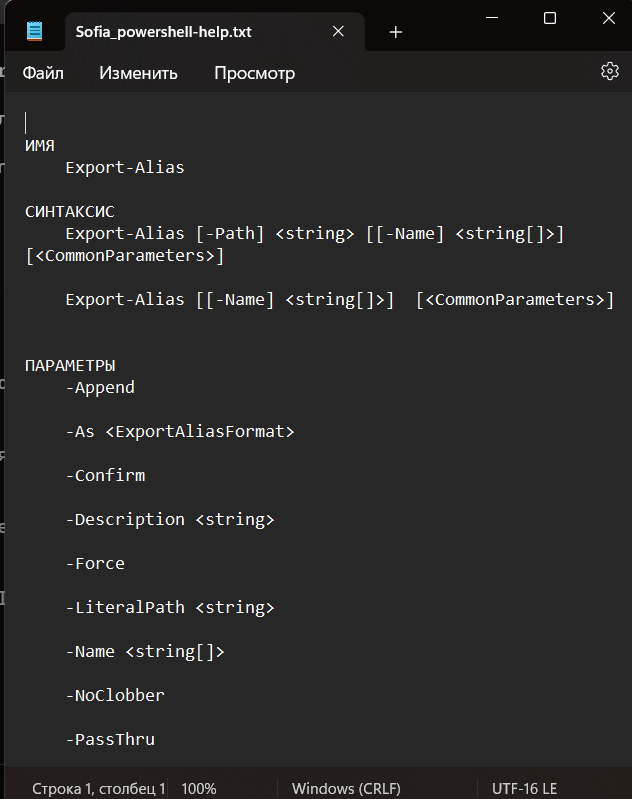
Task: Open the Изменить menu
Action: point(138,73)
